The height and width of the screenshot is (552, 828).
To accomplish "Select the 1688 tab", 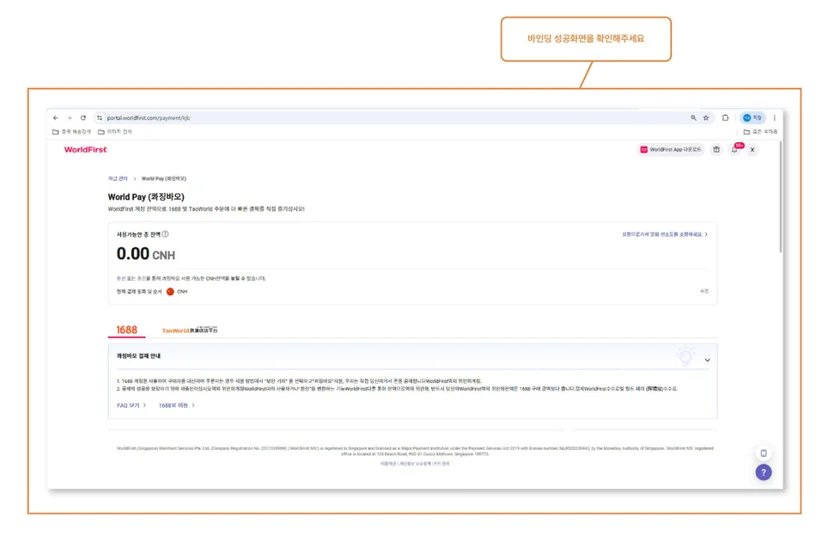I will click(x=127, y=330).
